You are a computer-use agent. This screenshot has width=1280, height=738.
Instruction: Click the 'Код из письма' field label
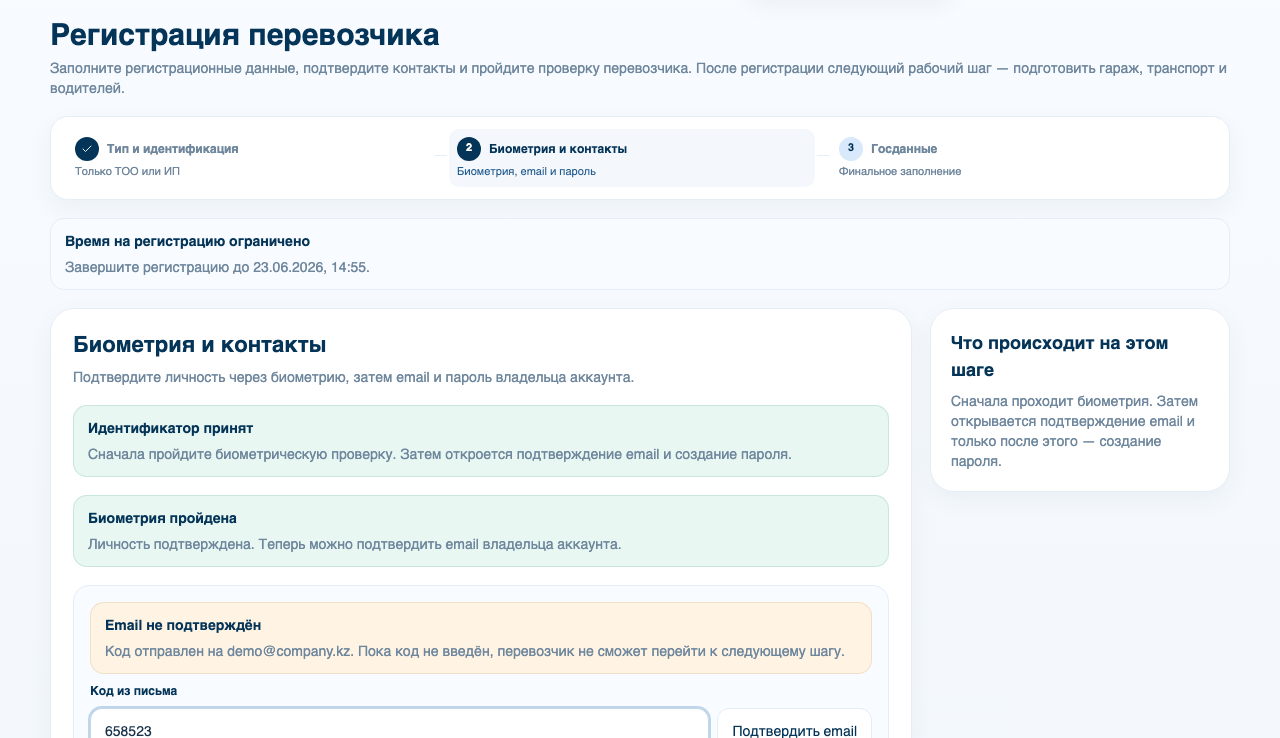pos(134,691)
